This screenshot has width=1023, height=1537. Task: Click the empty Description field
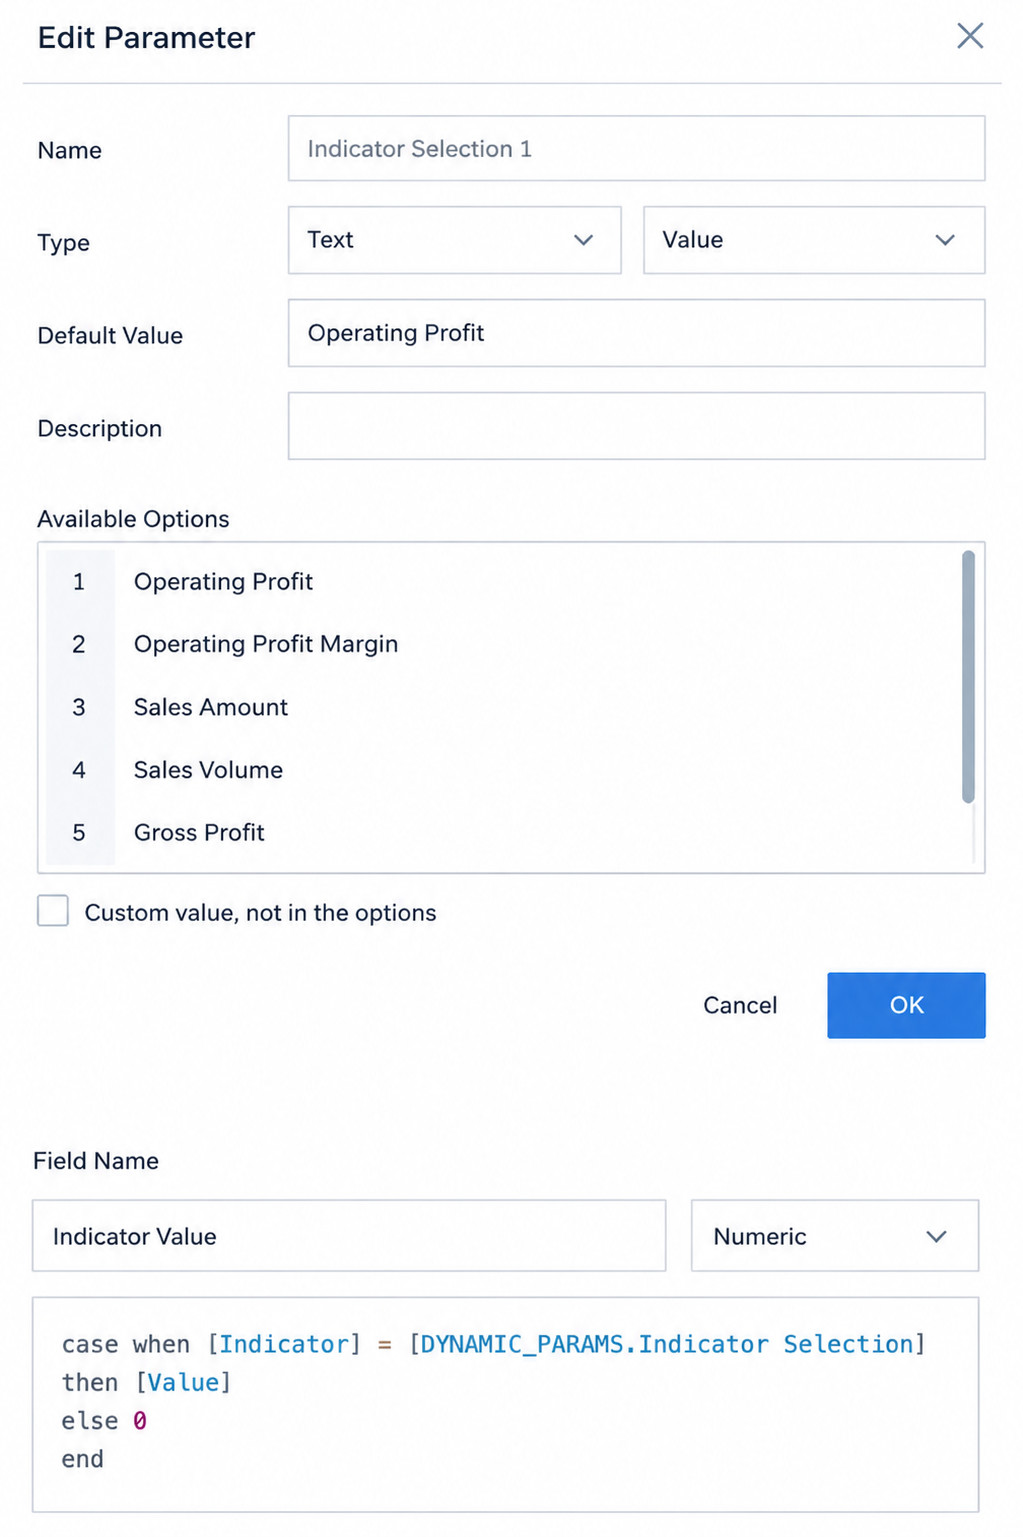(636, 426)
